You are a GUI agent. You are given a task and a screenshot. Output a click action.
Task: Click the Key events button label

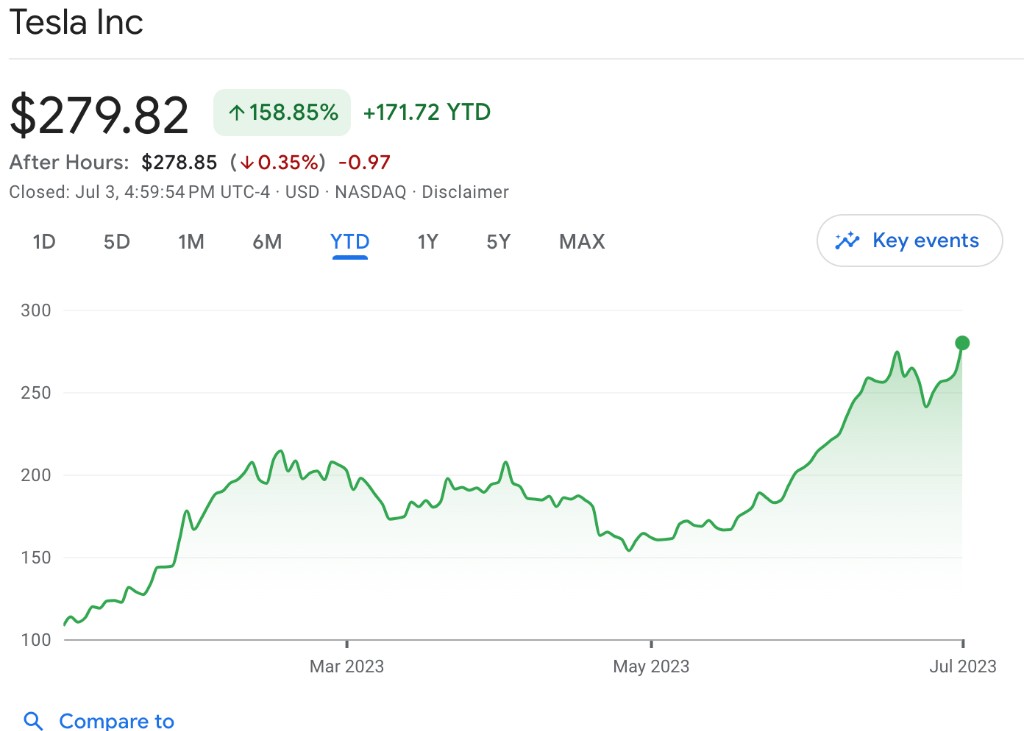point(925,241)
